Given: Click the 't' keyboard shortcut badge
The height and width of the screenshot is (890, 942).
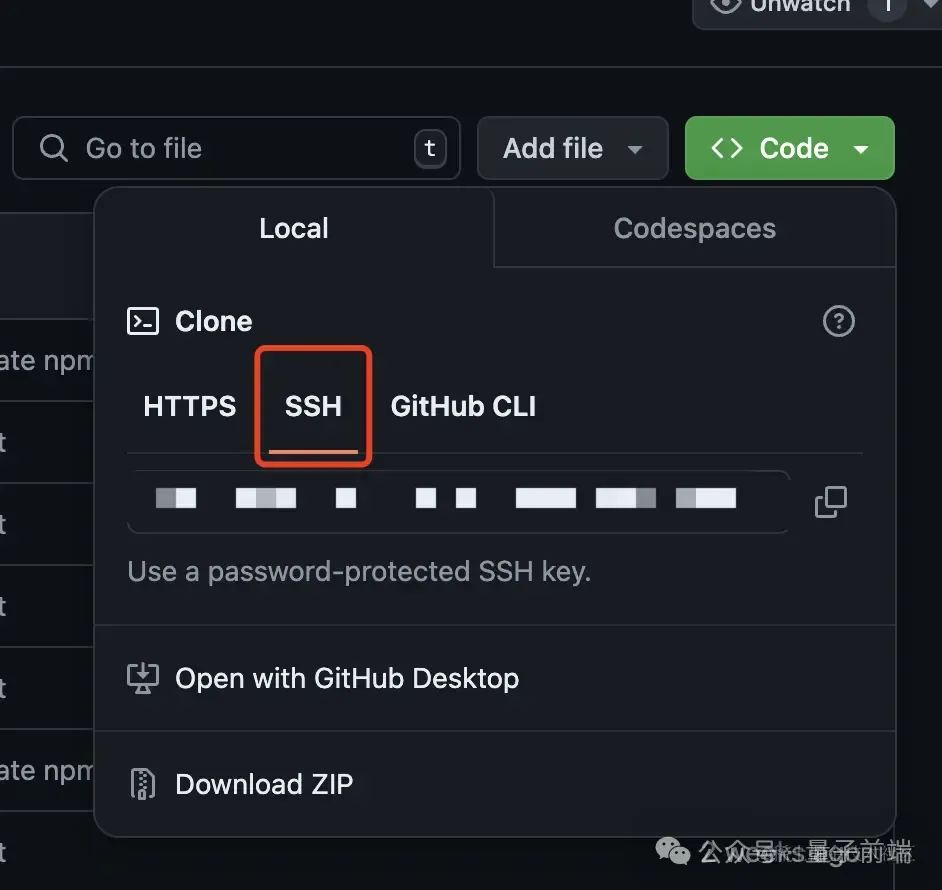Looking at the screenshot, I should tap(430, 148).
